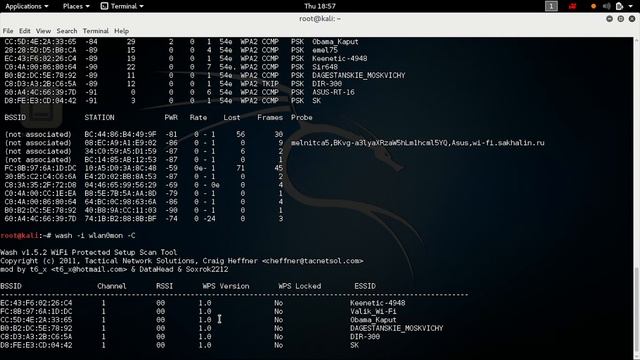
Task: Open the Places menu
Action: [76, 6]
